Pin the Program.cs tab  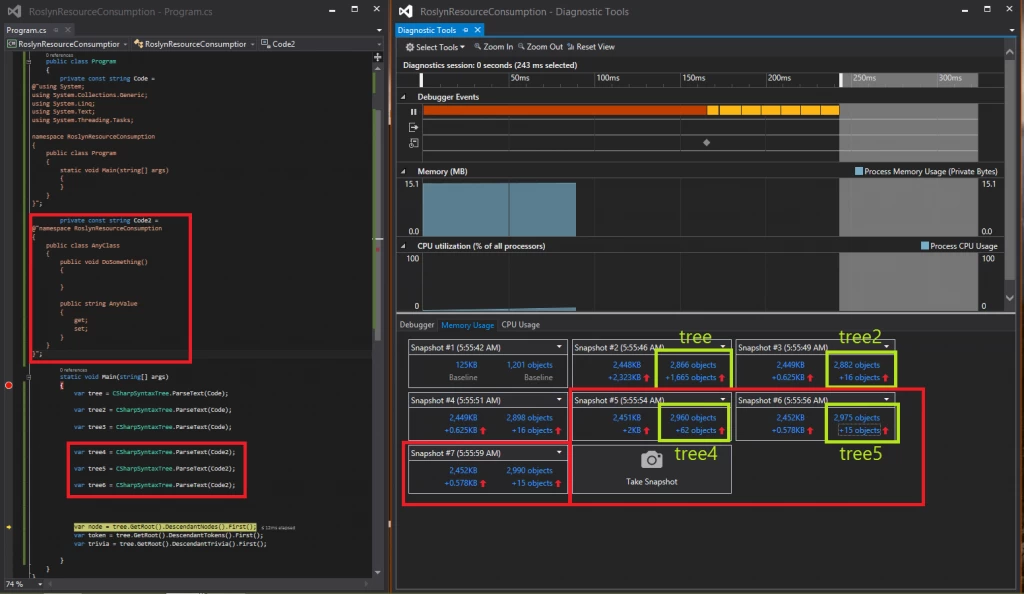56,30
